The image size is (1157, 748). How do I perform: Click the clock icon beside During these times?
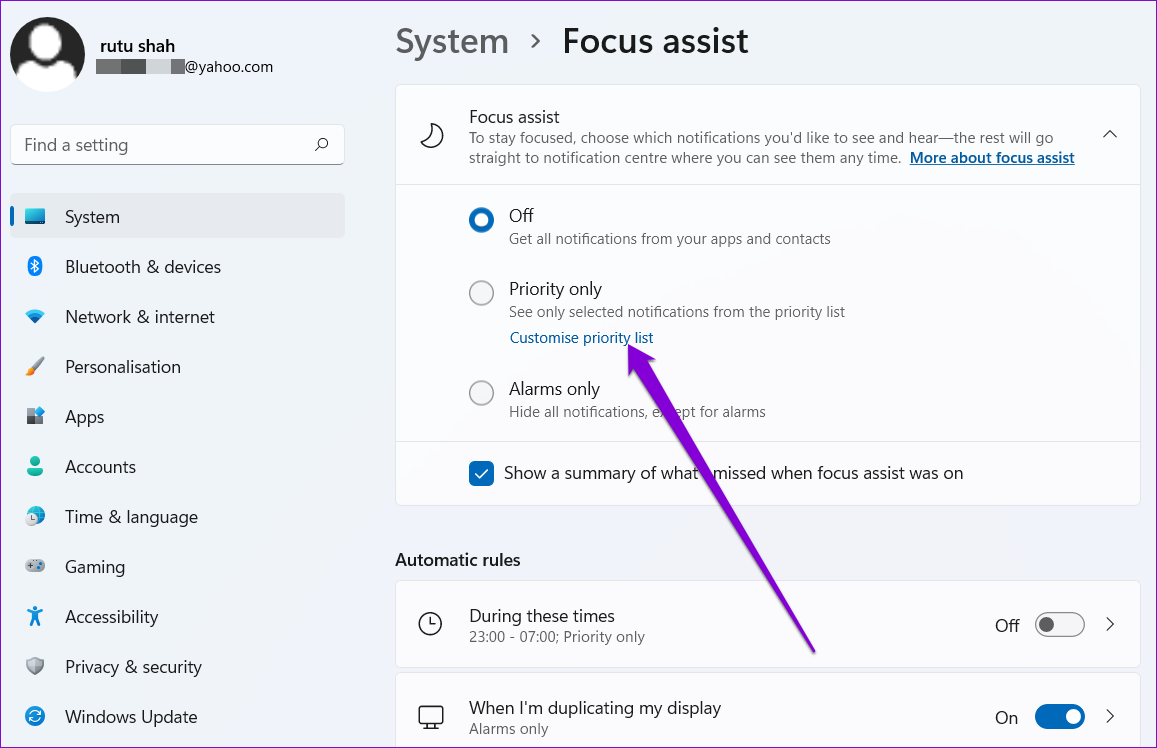click(430, 624)
